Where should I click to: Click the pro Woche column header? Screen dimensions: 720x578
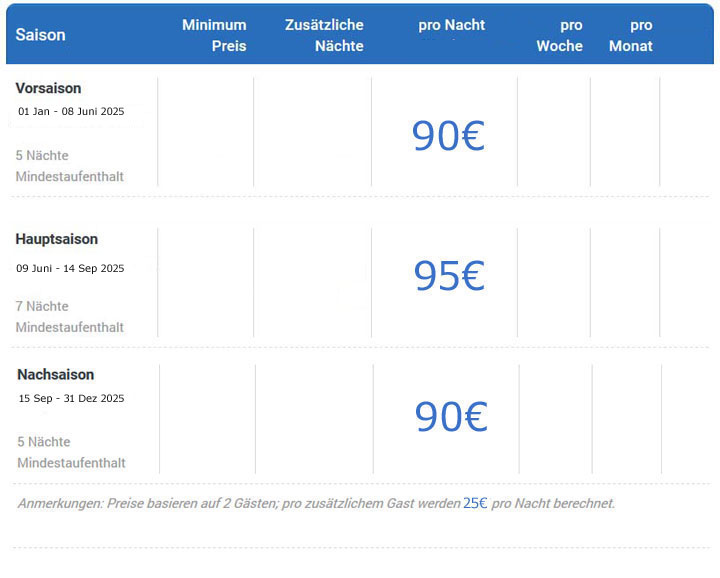point(560,35)
